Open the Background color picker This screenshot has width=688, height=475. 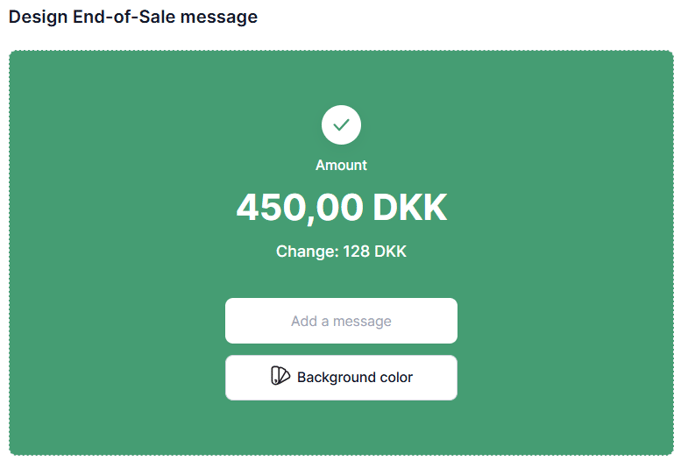[341, 378]
